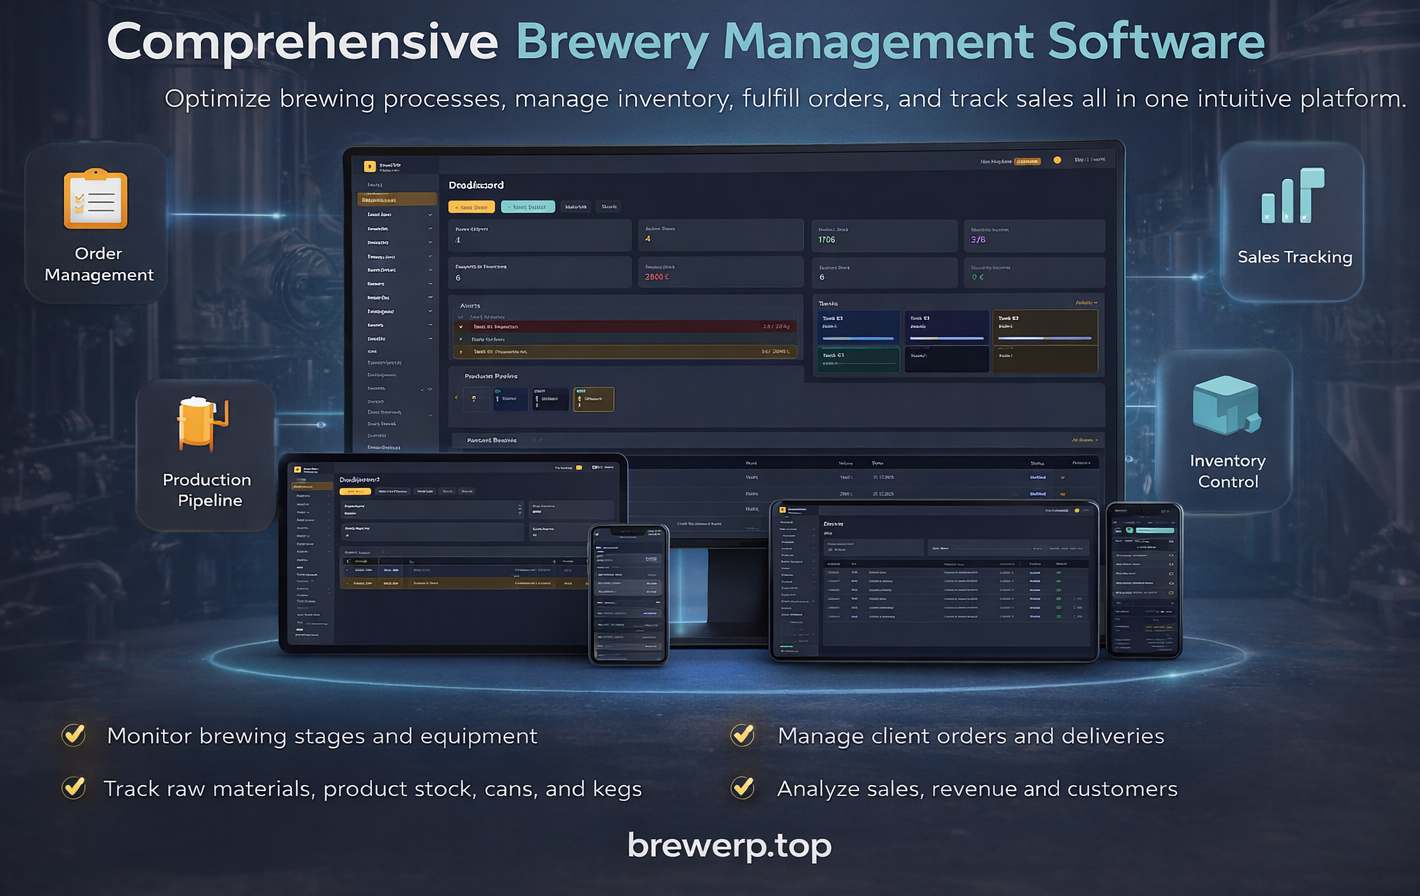Image resolution: width=1420 pixels, height=896 pixels.
Task: Click the notification bell in the top bar
Action: (1058, 160)
